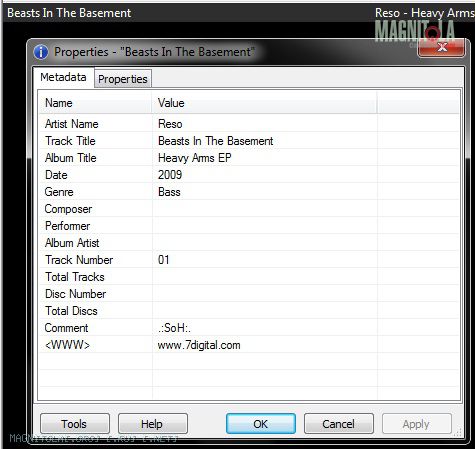This screenshot has width=475, height=449.
Task: Click the greyed-out Apply button
Action: (x=417, y=424)
